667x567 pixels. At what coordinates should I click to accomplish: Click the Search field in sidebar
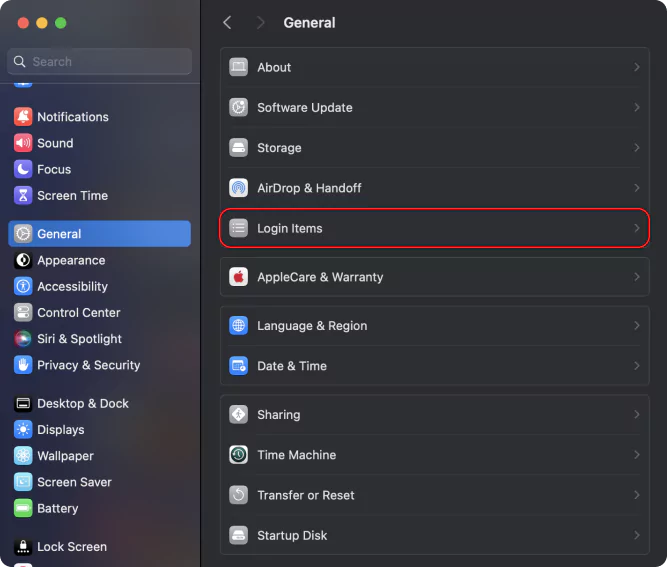pos(100,61)
